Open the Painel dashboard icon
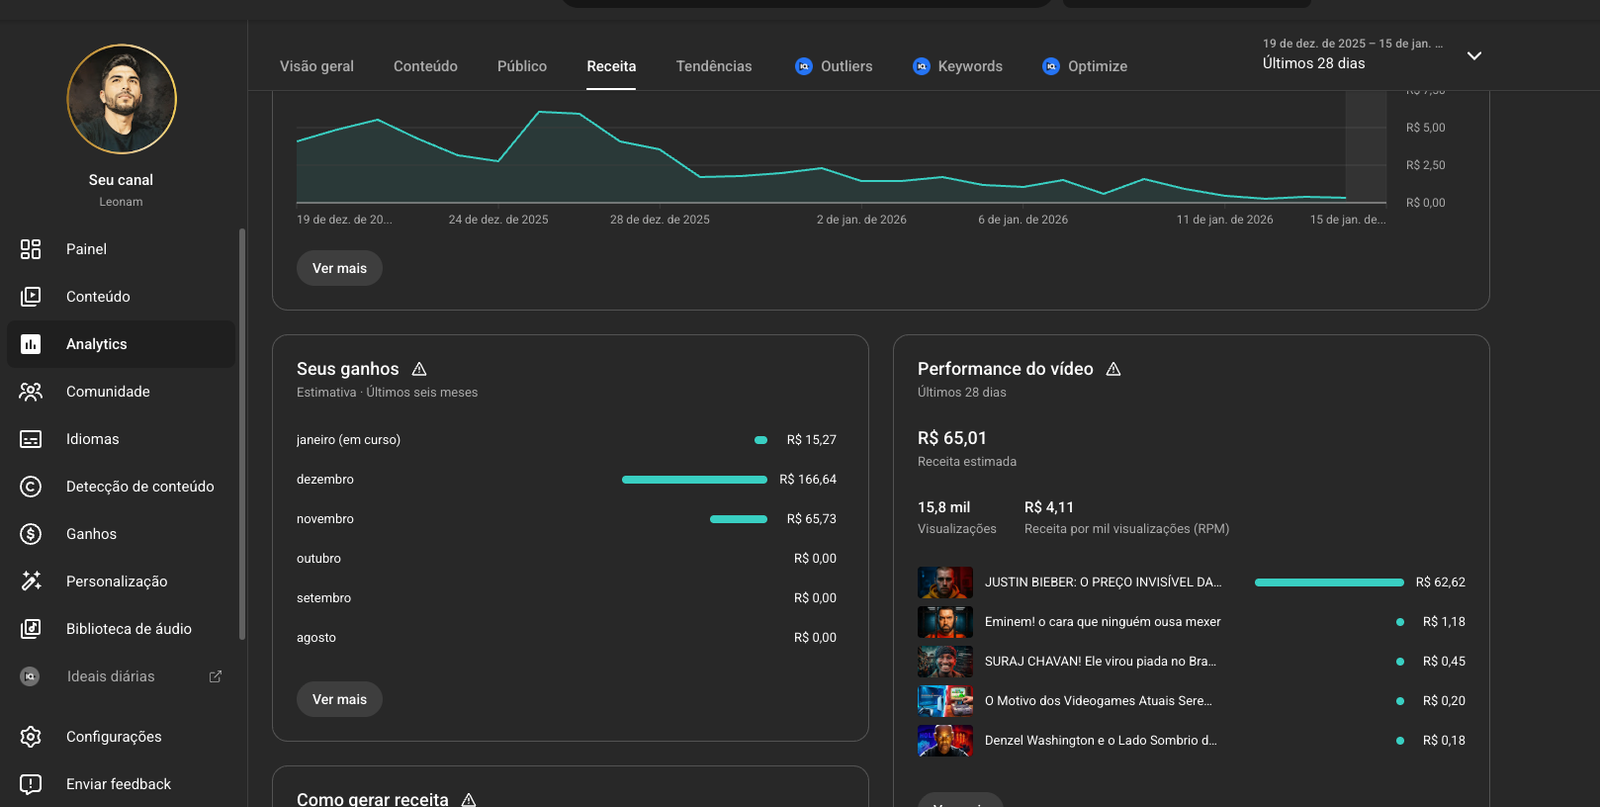The width and height of the screenshot is (1600, 807). pos(31,249)
